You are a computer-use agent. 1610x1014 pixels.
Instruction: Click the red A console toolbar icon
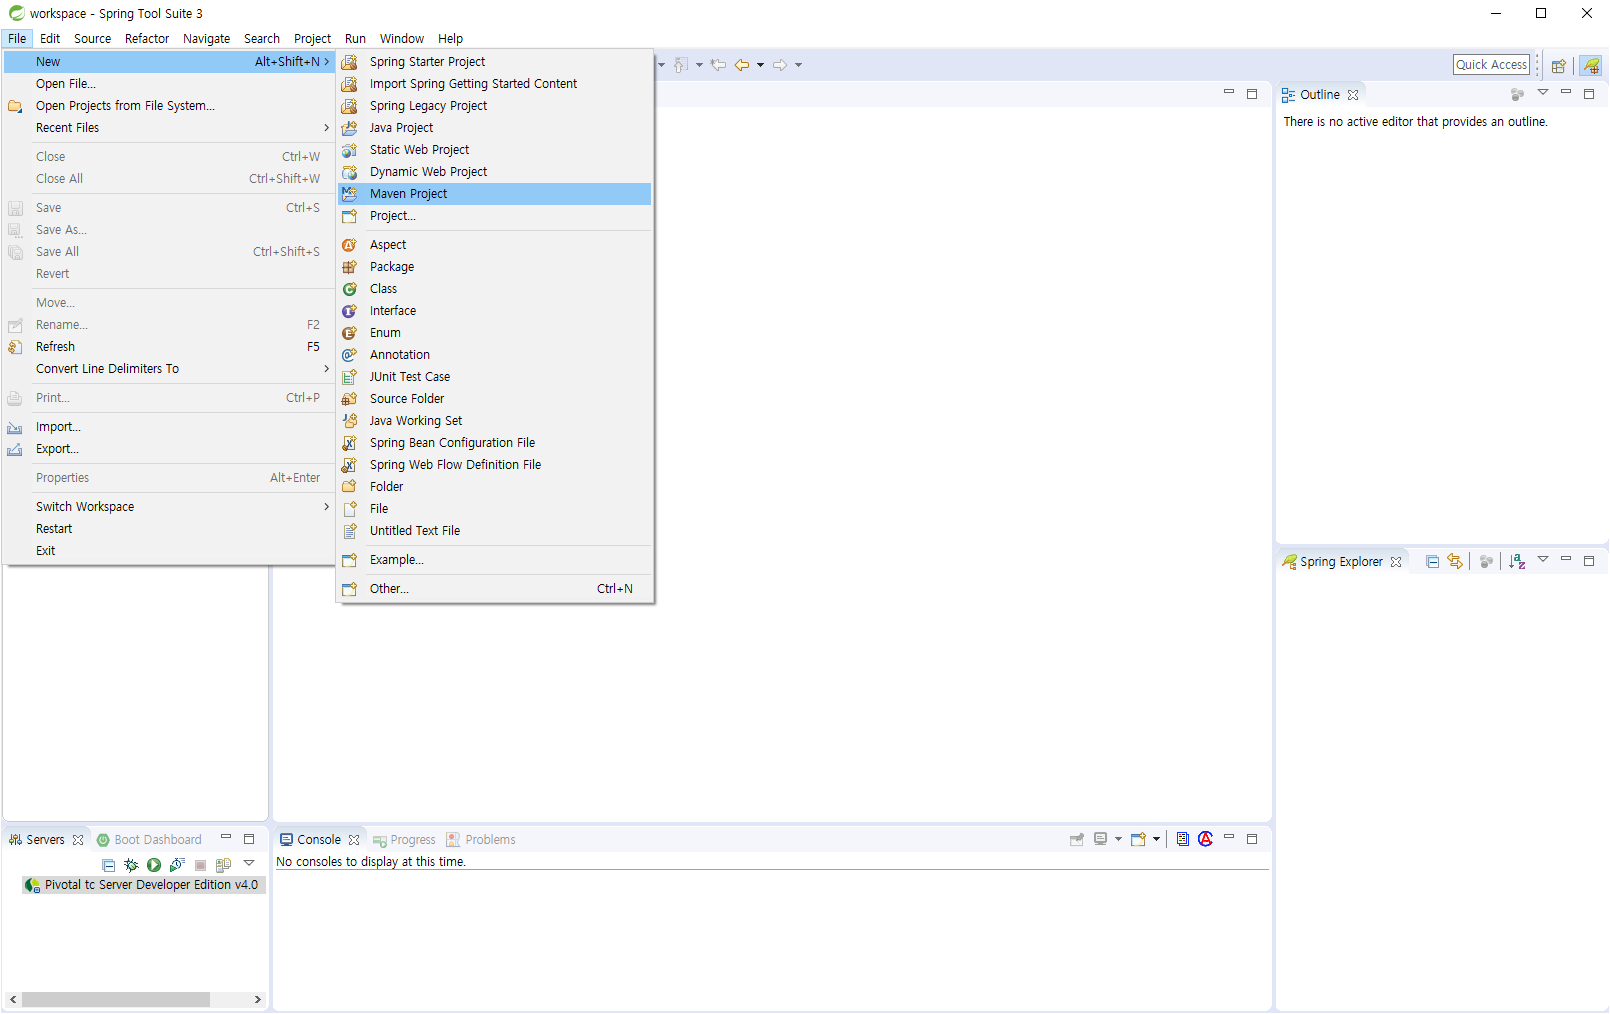pyautogui.click(x=1205, y=839)
